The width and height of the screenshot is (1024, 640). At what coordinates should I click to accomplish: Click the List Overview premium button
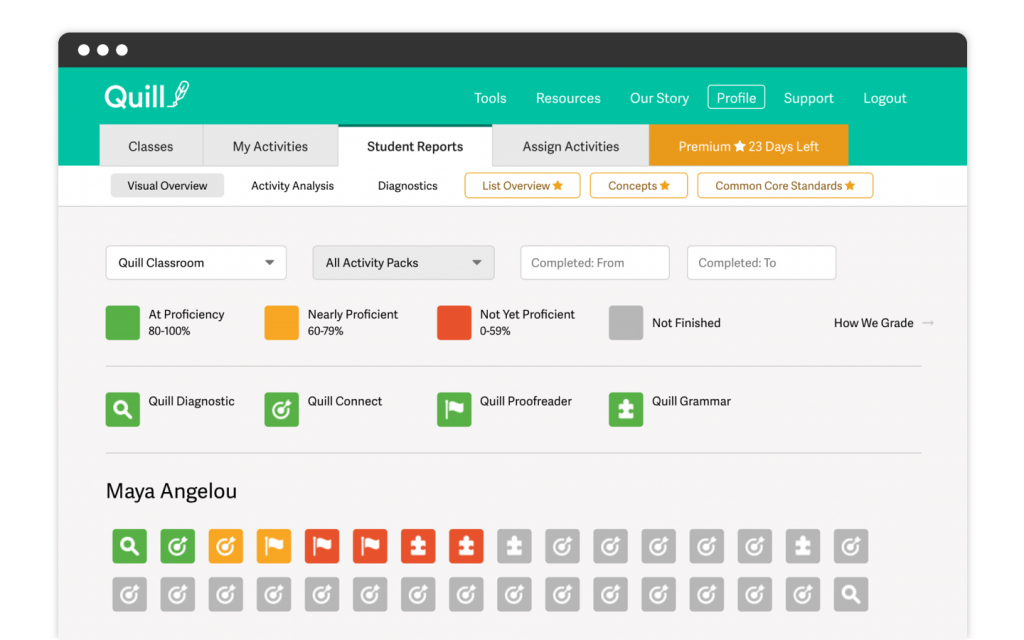[x=522, y=185]
